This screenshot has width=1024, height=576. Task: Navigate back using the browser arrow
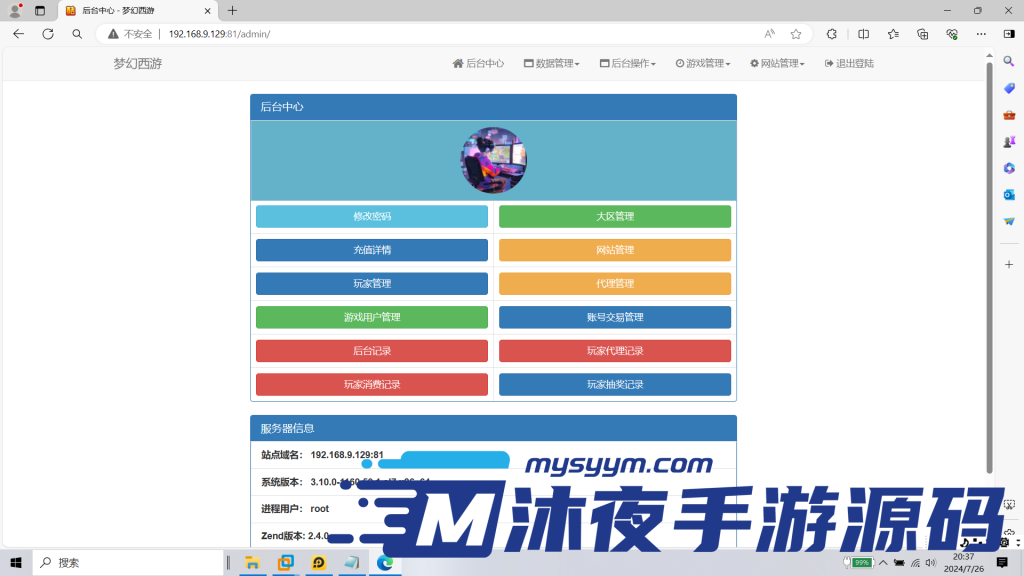(19, 33)
